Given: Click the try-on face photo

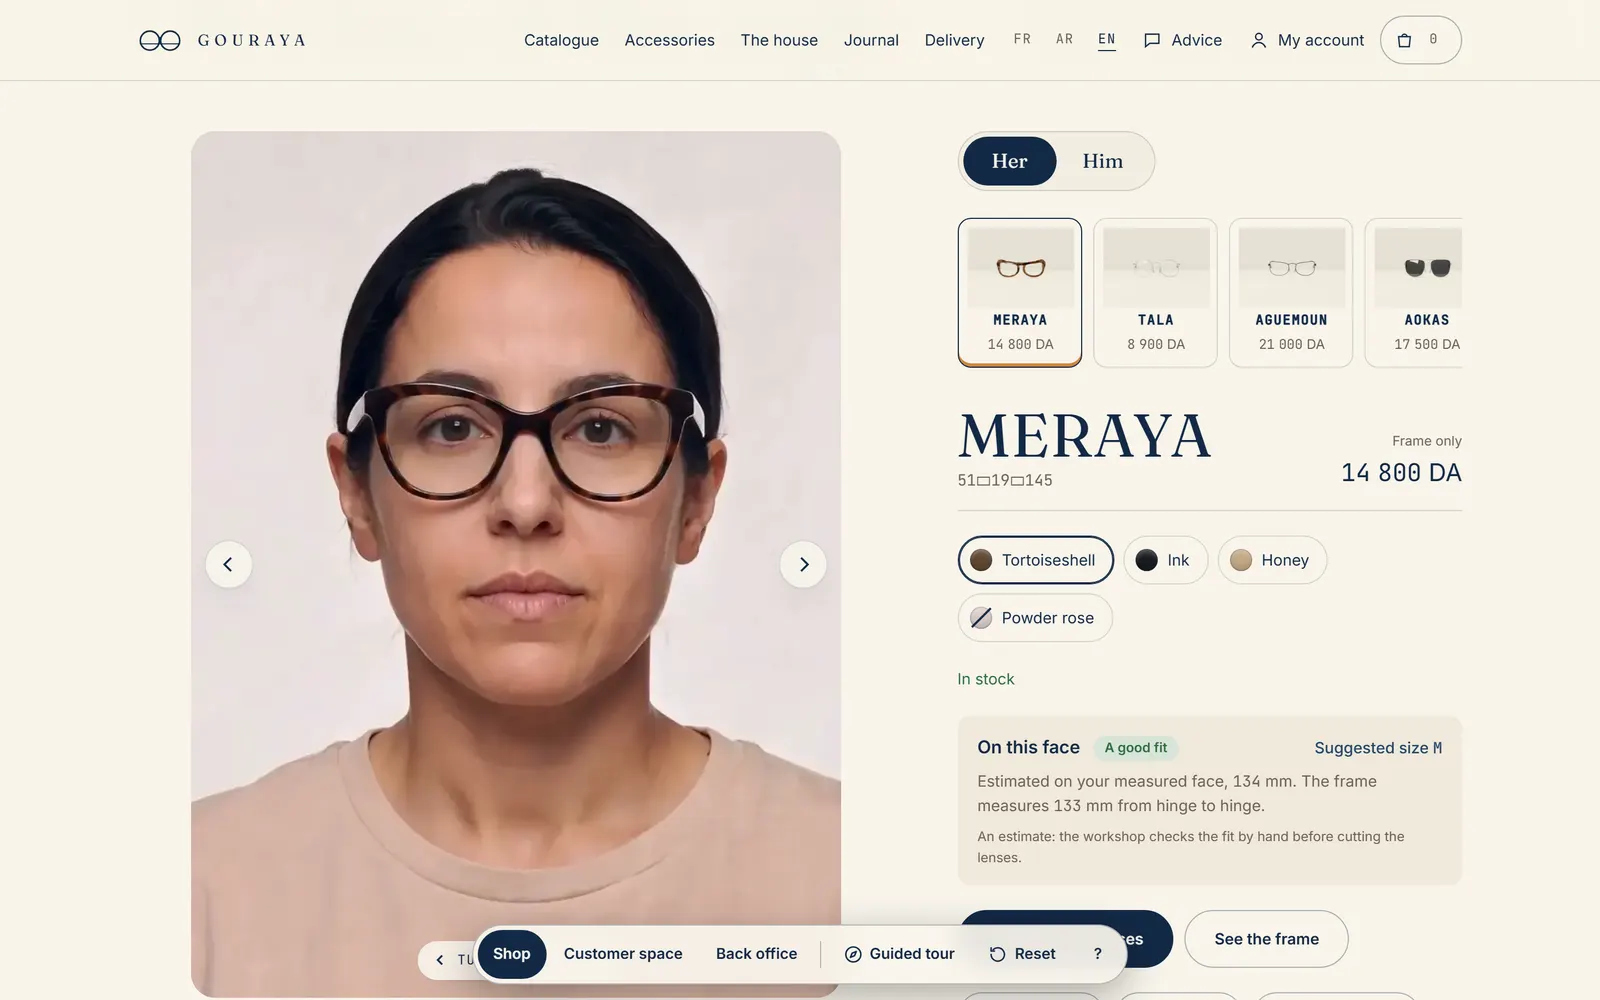Looking at the screenshot, I should tap(516, 564).
